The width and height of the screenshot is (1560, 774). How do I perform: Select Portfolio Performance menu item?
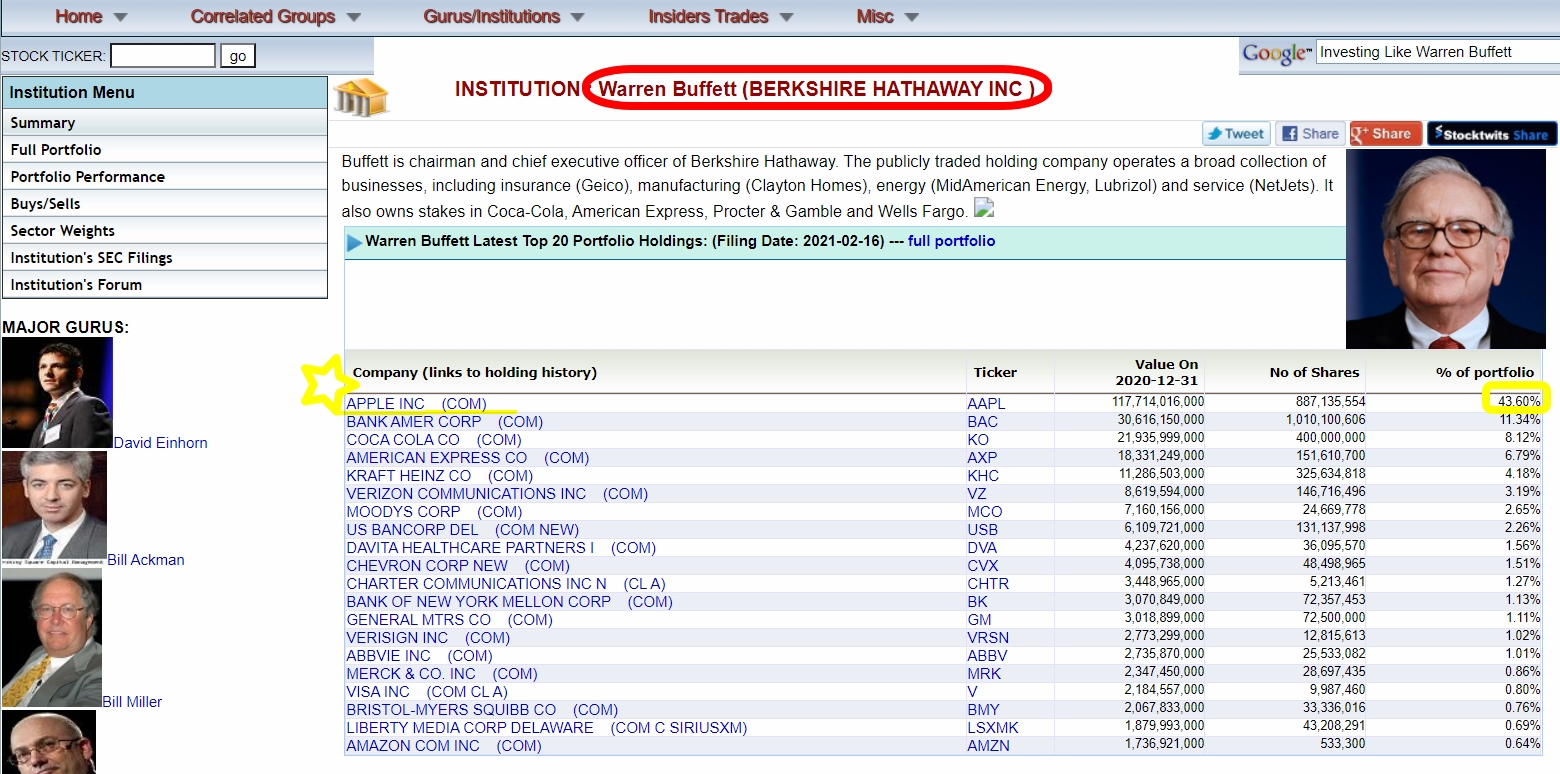(x=165, y=176)
